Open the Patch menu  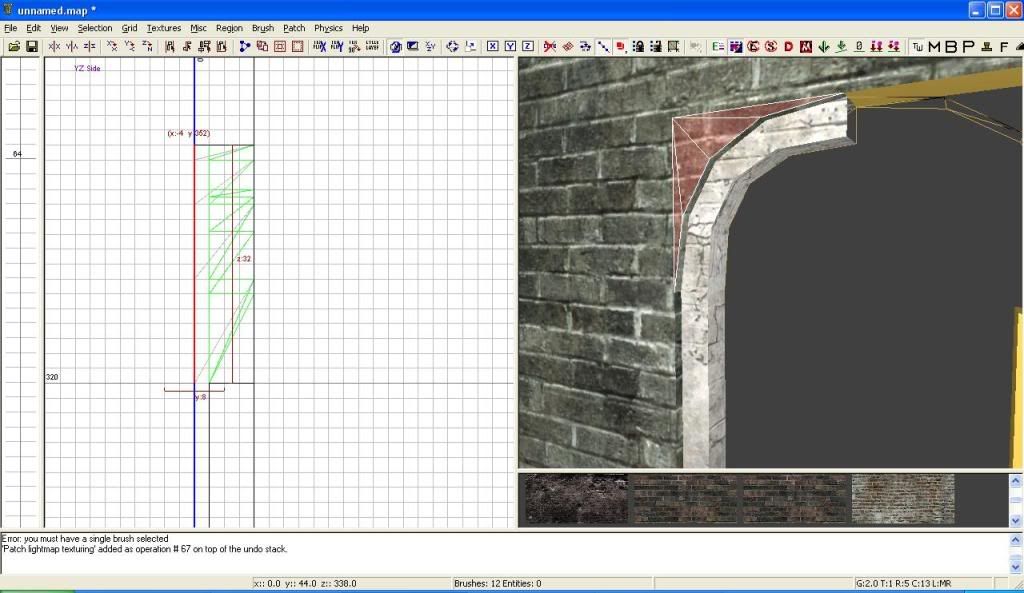(x=294, y=28)
